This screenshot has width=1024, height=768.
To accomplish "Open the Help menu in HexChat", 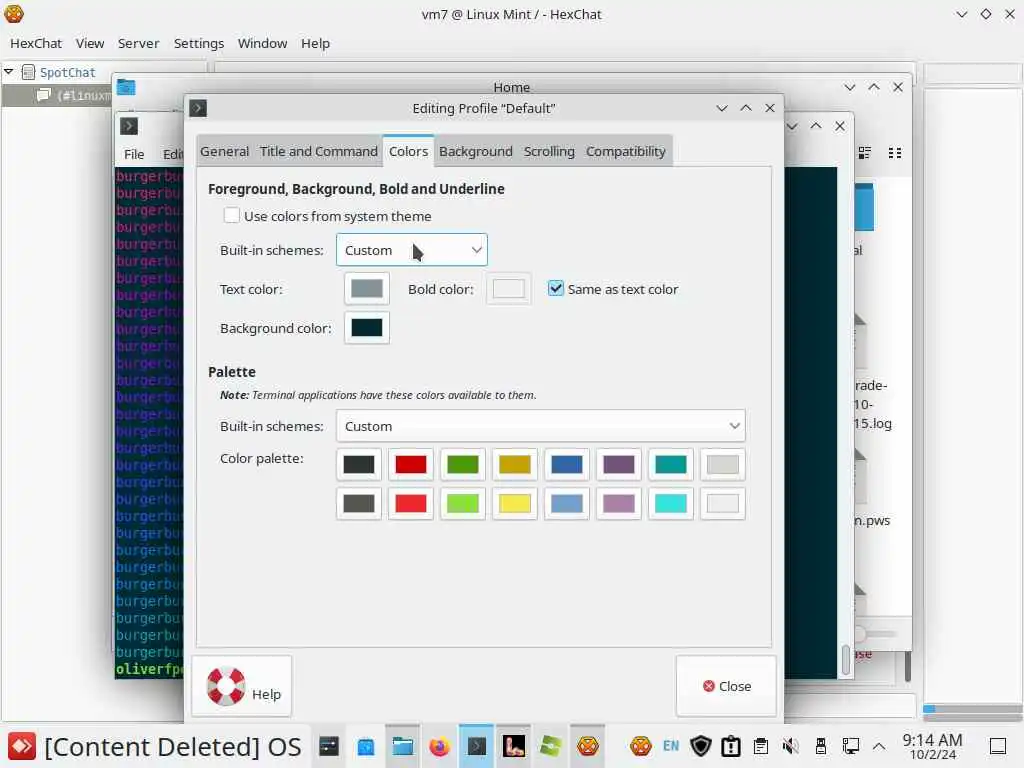I will click(315, 43).
